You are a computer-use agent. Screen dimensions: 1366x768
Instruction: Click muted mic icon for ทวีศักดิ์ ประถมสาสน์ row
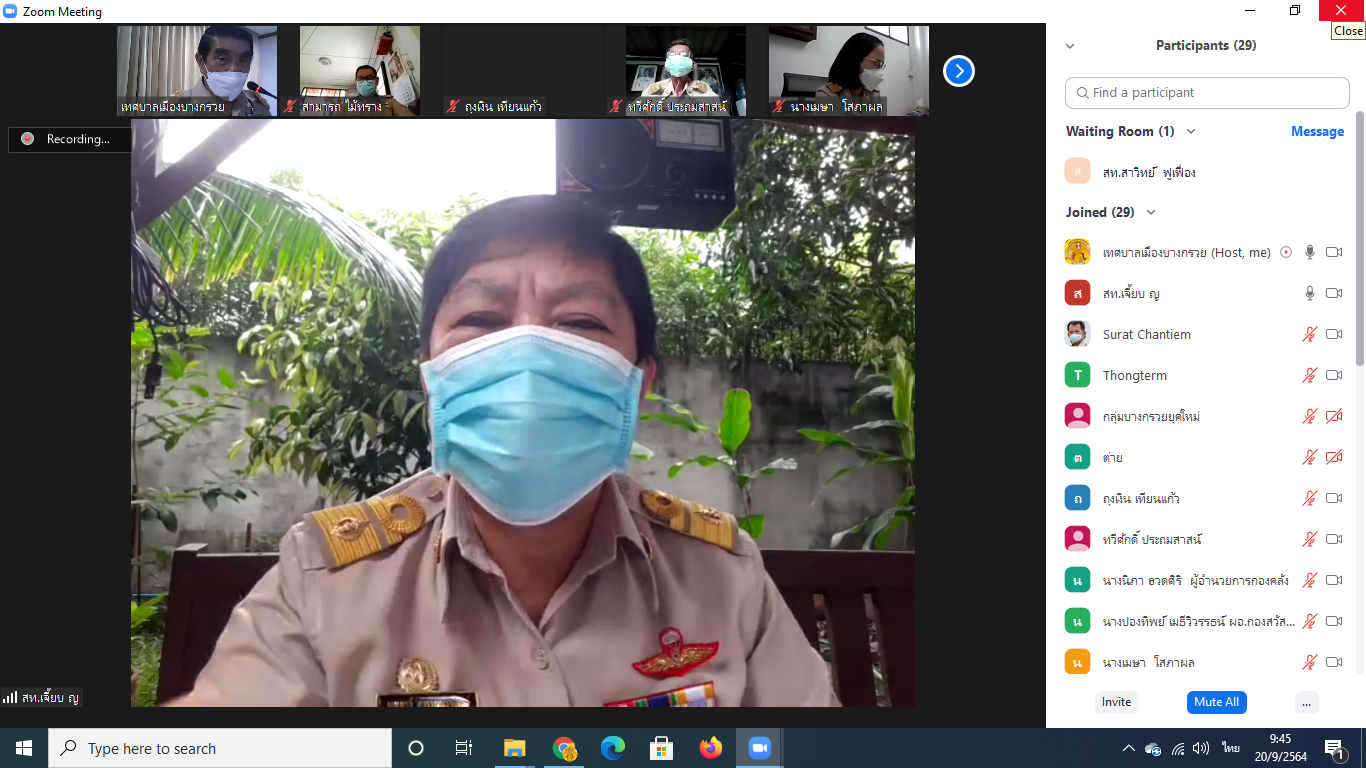(x=1310, y=540)
